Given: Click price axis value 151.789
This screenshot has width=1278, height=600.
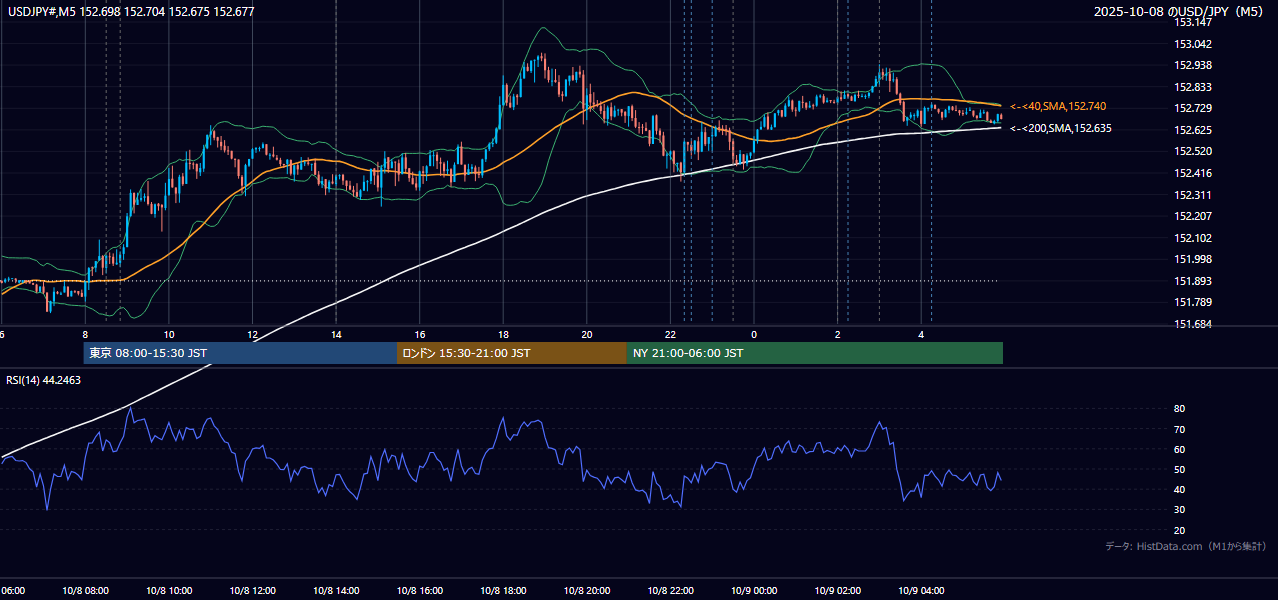Looking at the screenshot, I should [x=1193, y=302].
